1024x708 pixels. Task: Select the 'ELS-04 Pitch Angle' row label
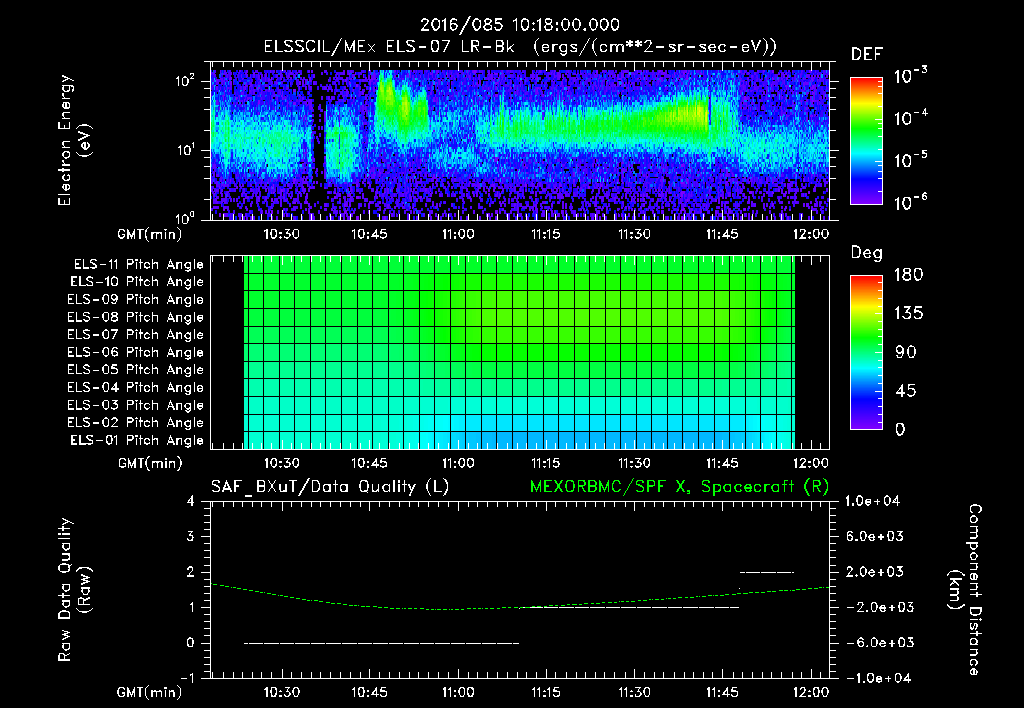pos(136,388)
